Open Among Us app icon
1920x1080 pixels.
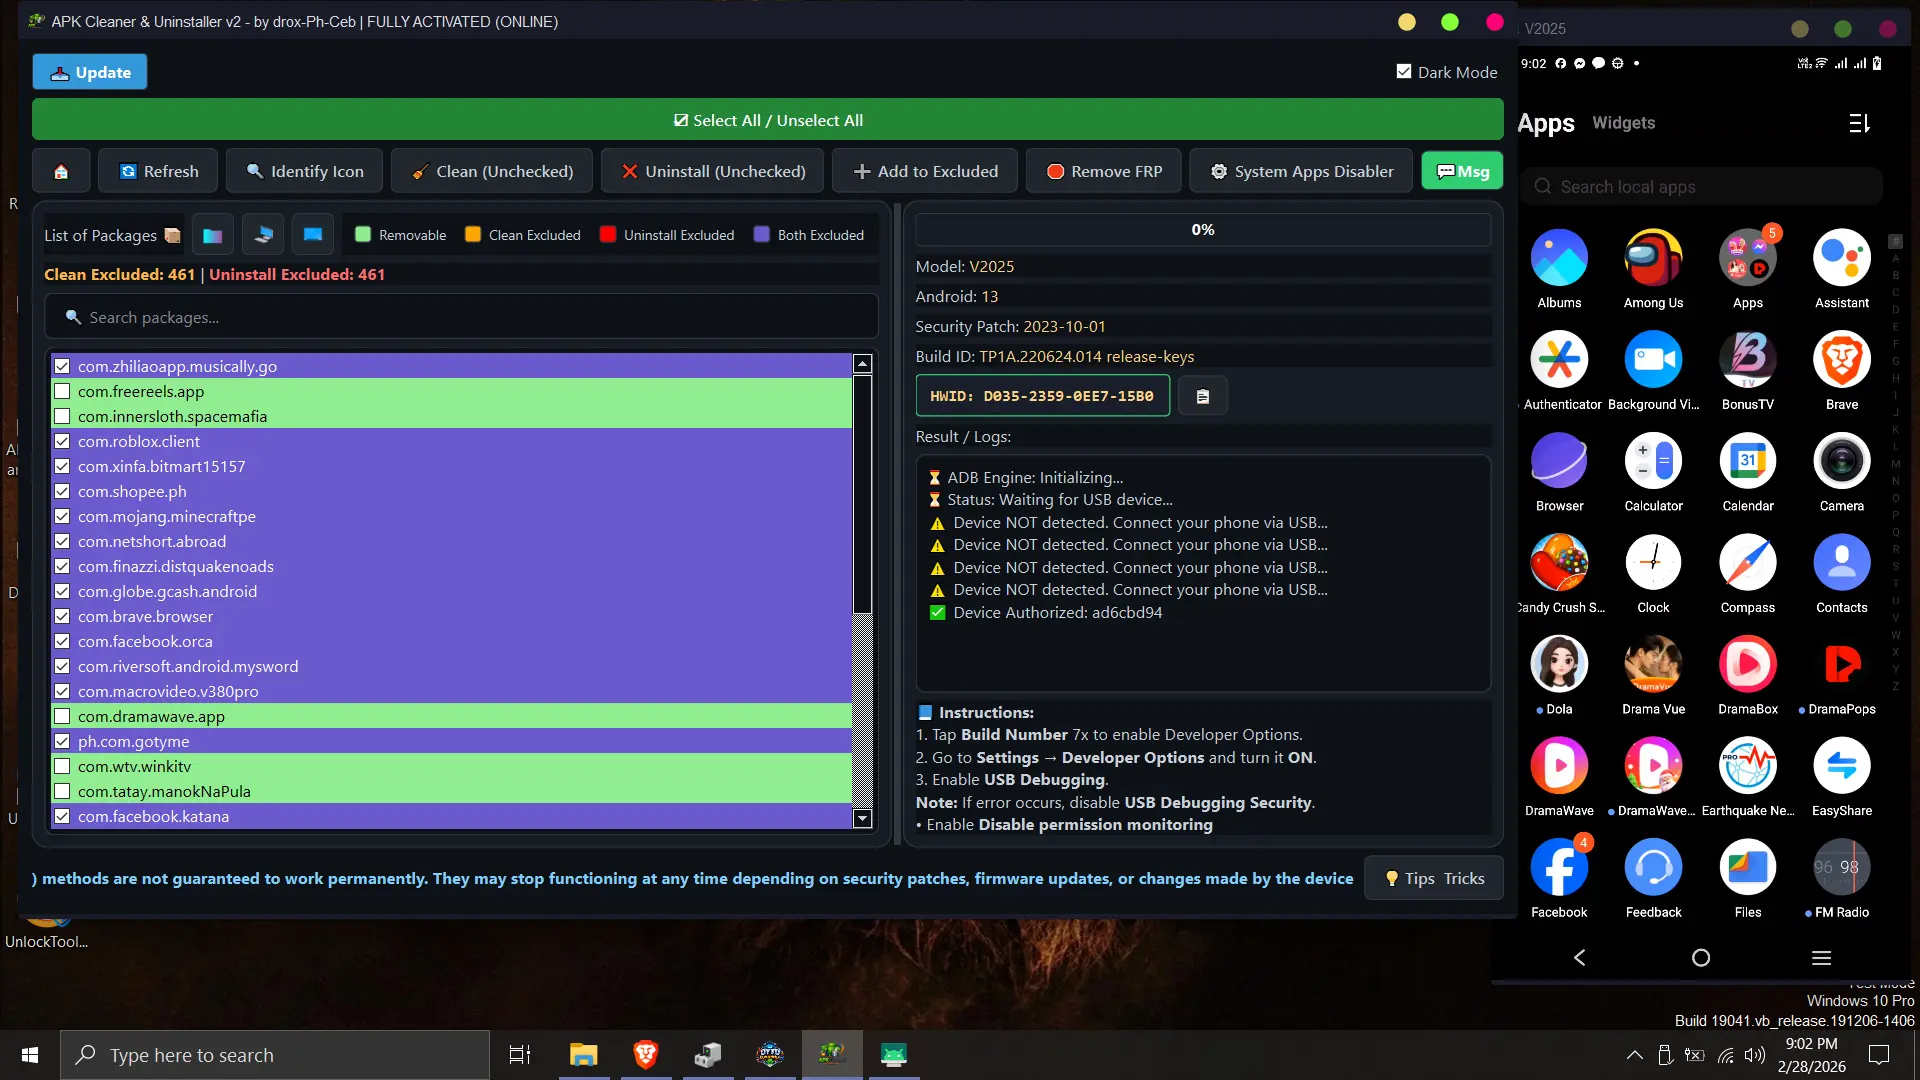pos(1653,258)
